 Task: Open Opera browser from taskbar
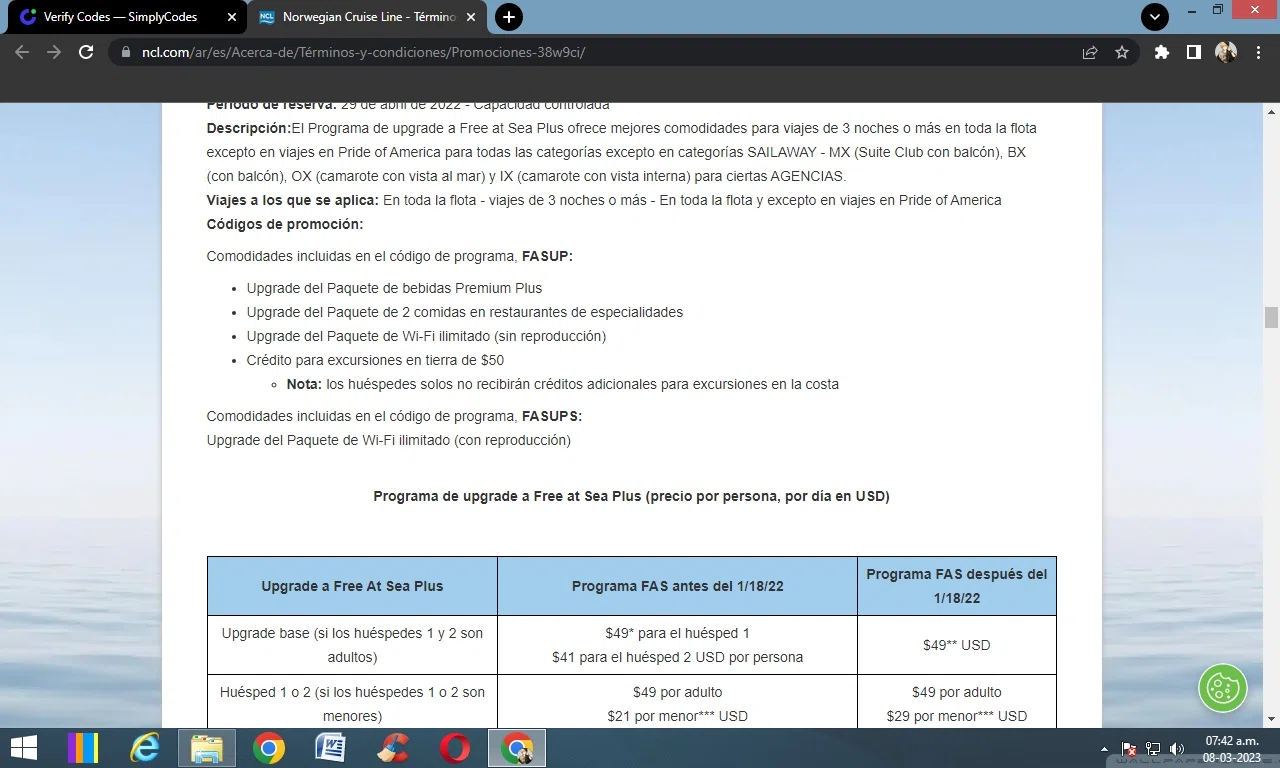(x=455, y=748)
